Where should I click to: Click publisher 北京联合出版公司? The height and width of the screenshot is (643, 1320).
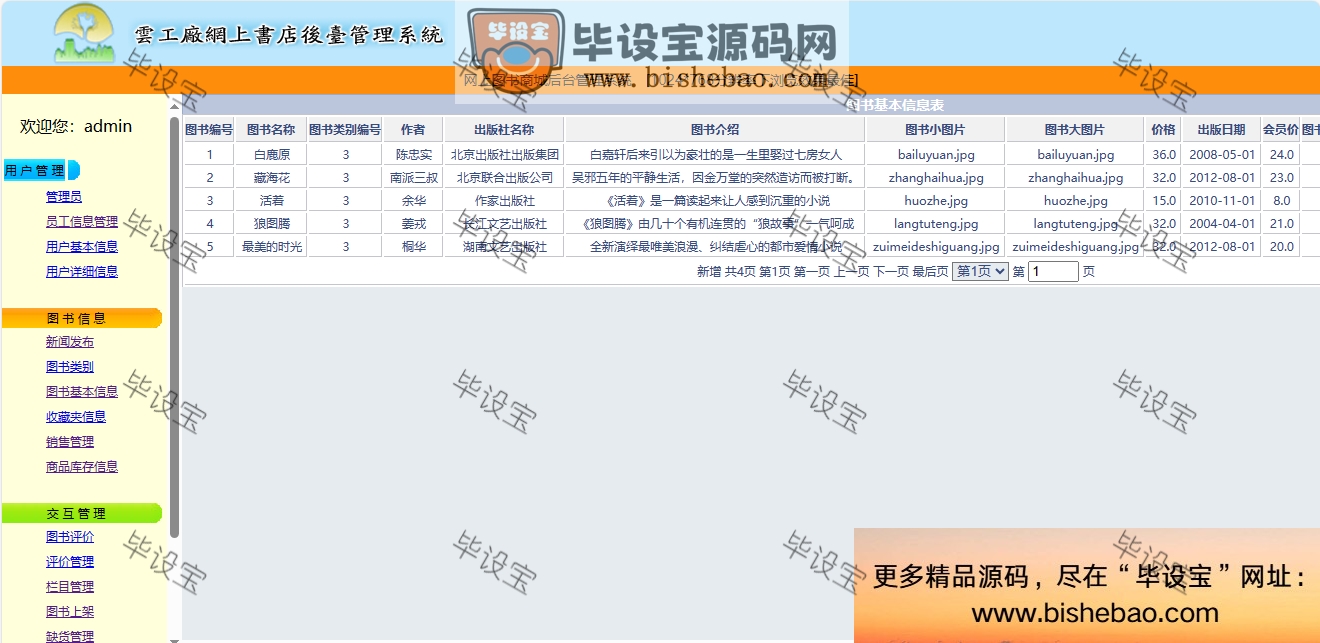coord(504,178)
